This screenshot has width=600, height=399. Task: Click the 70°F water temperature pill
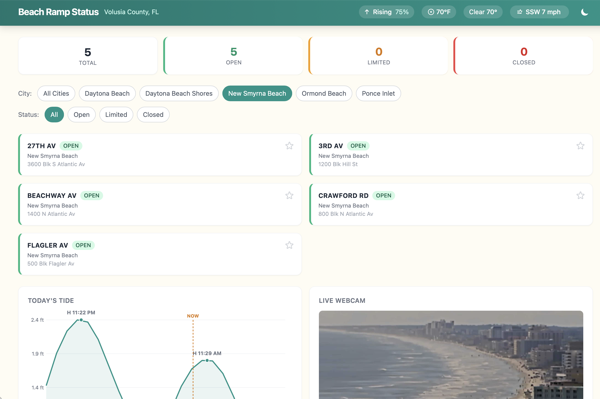[439, 12]
